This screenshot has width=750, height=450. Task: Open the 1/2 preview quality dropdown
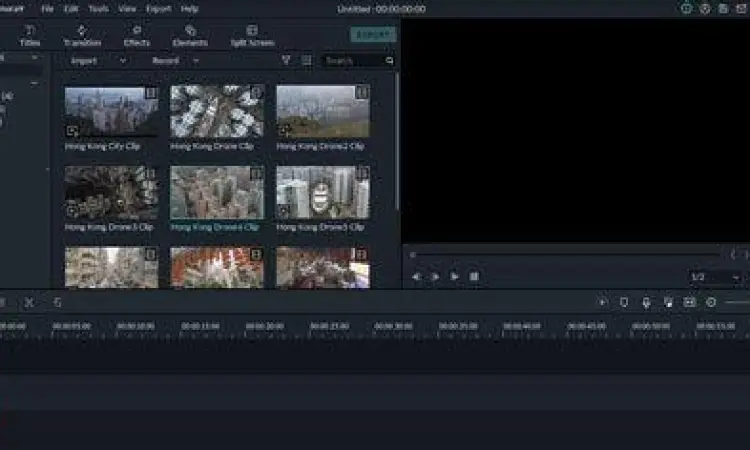[716, 277]
